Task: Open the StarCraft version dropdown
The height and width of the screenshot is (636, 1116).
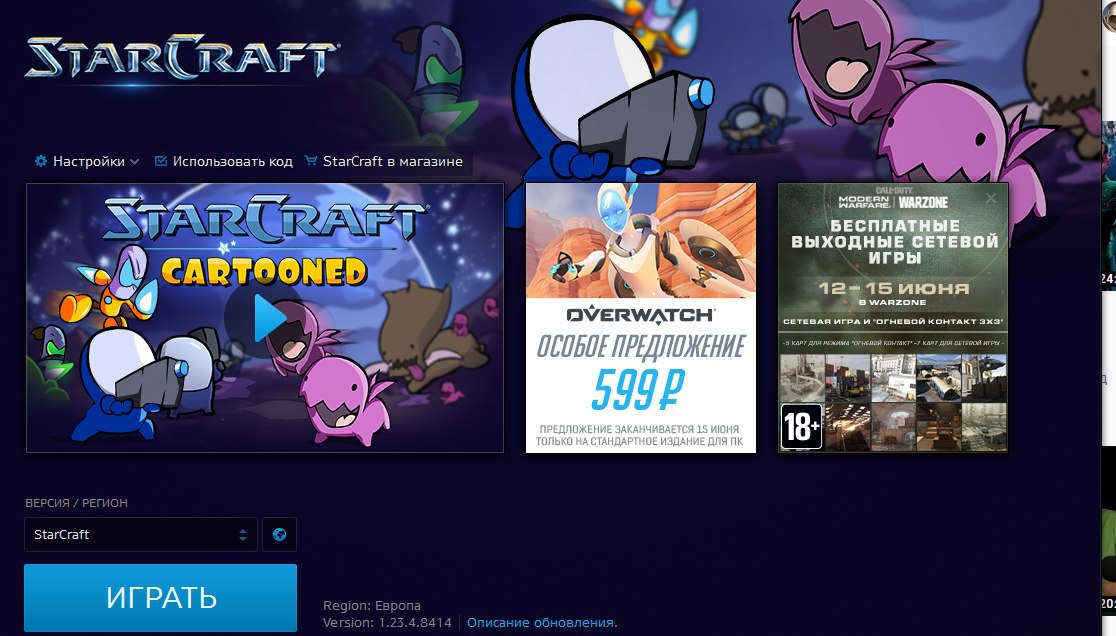Action: click(140, 534)
